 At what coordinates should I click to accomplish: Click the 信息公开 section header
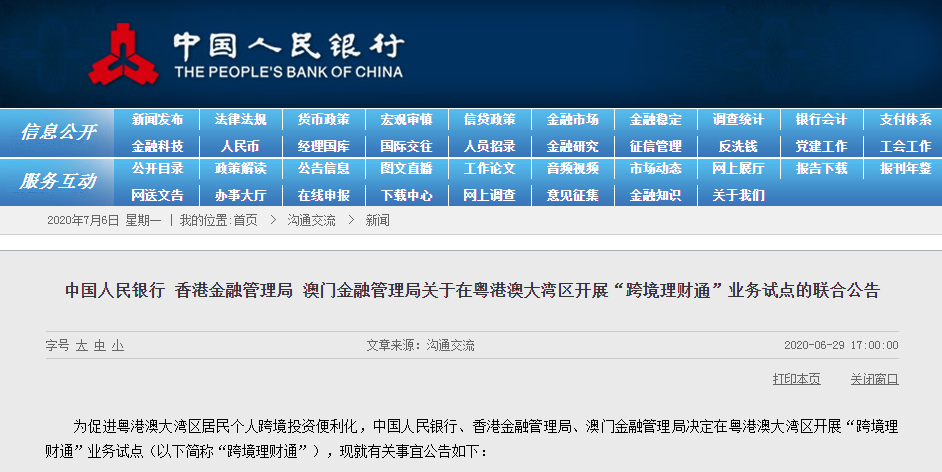[x=58, y=133]
